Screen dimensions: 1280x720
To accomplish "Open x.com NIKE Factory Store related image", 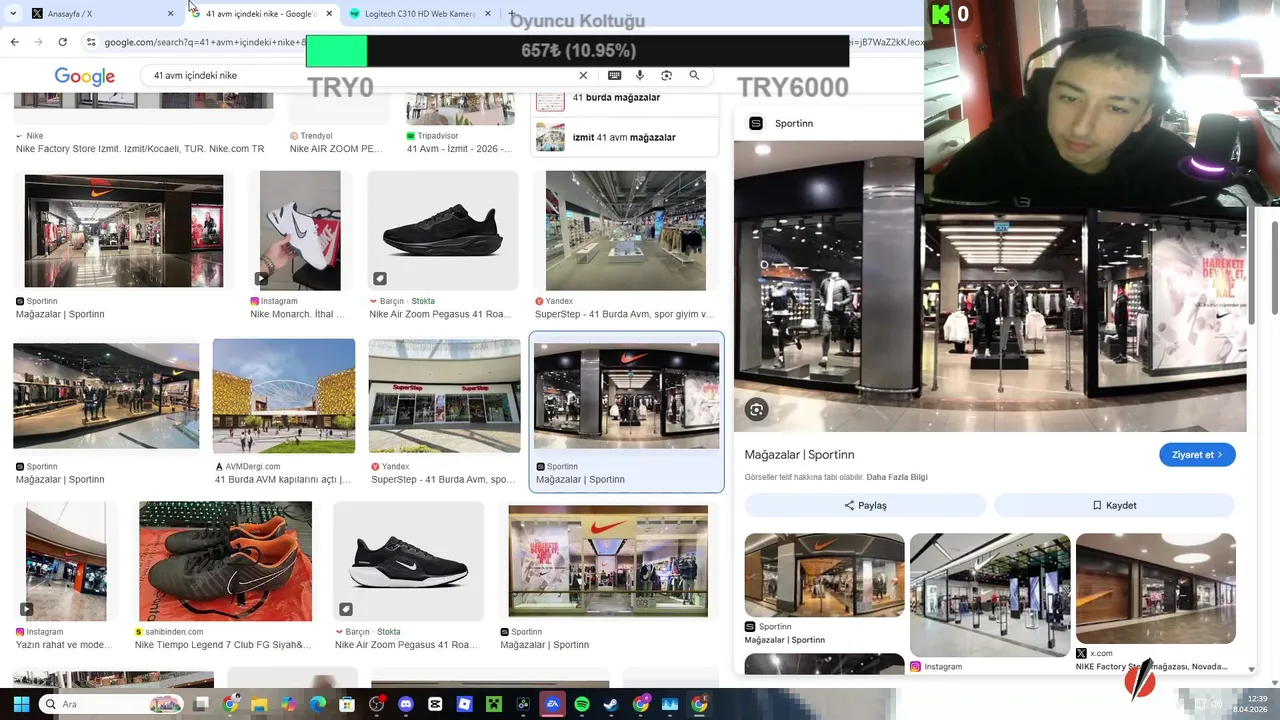I will click(x=1156, y=588).
